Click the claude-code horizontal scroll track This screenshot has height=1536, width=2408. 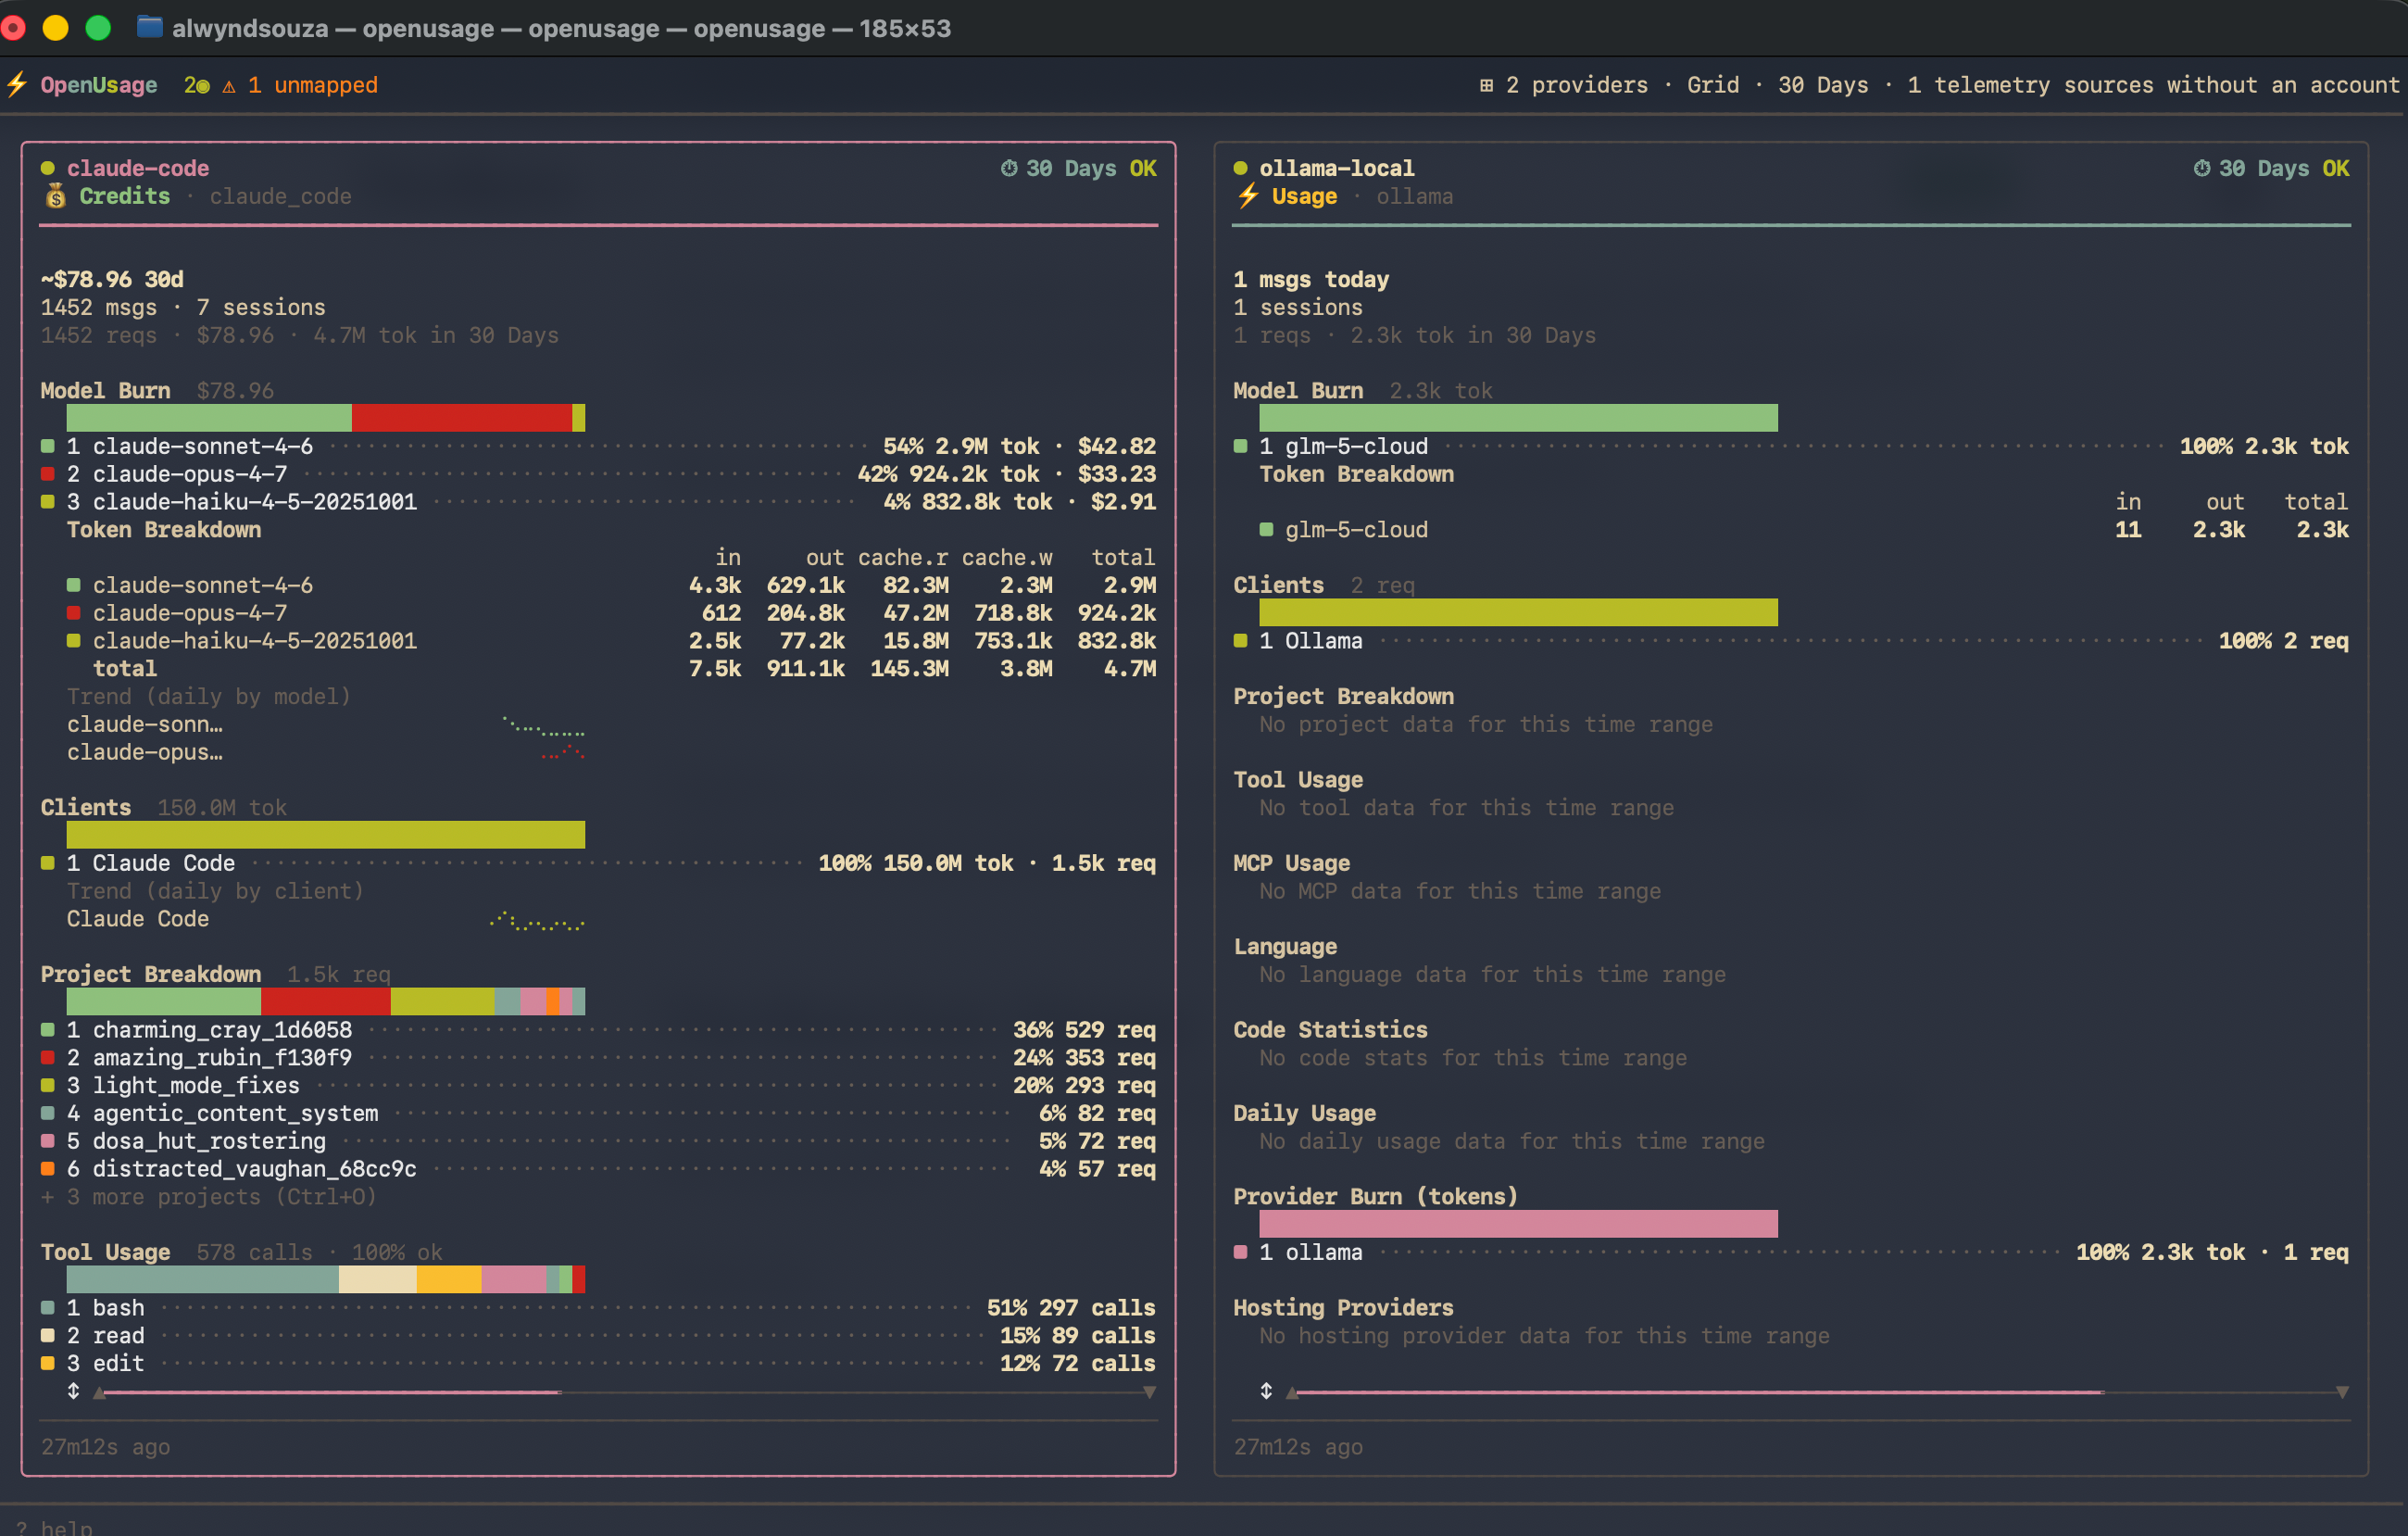pos(624,1392)
